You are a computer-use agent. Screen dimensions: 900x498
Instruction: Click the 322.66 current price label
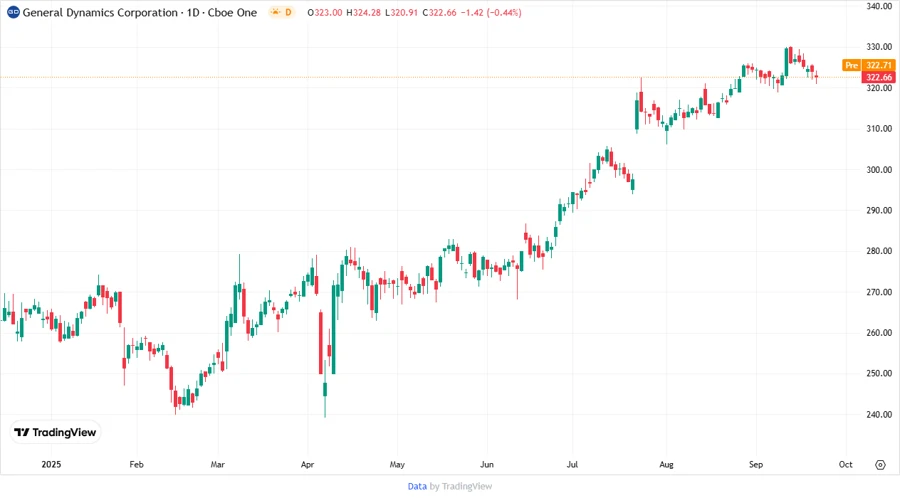click(878, 77)
